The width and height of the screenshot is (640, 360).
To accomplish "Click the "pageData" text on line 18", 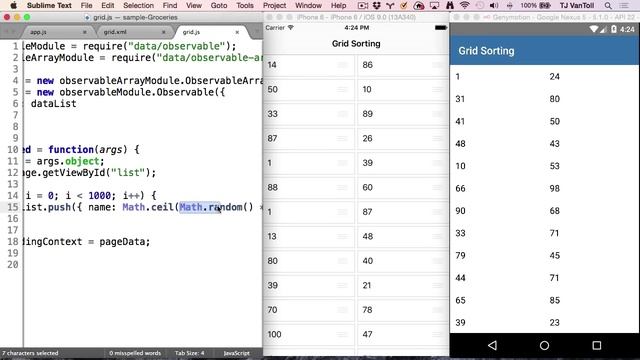I will coord(122,242).
